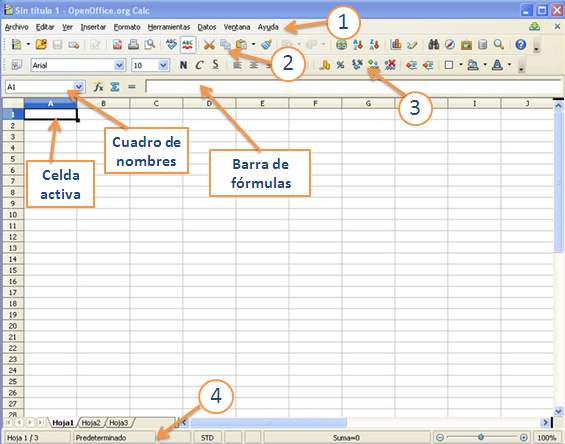Open the Editar menu
Viewport: 565px width, 444px height.
click(x=45, y=27)
